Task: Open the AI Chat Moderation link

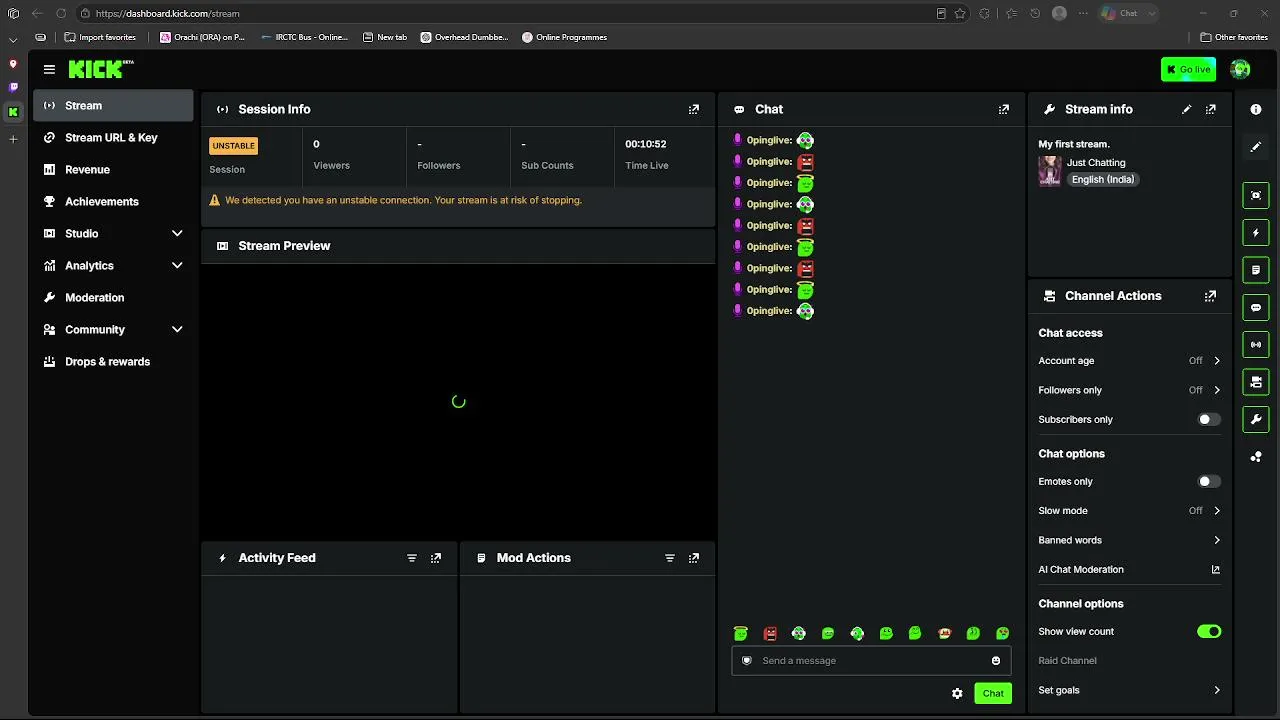Action: [x=1129, y=569]
